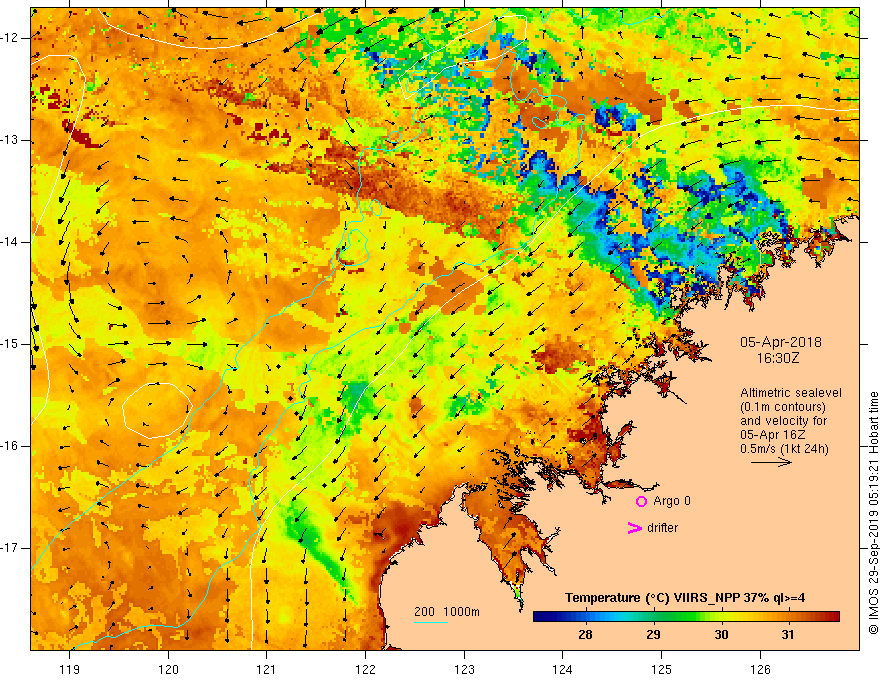Viewport: 880px width, 680px height.
Task: Click the 'drifter' legend label
Action: coord(662,528)
